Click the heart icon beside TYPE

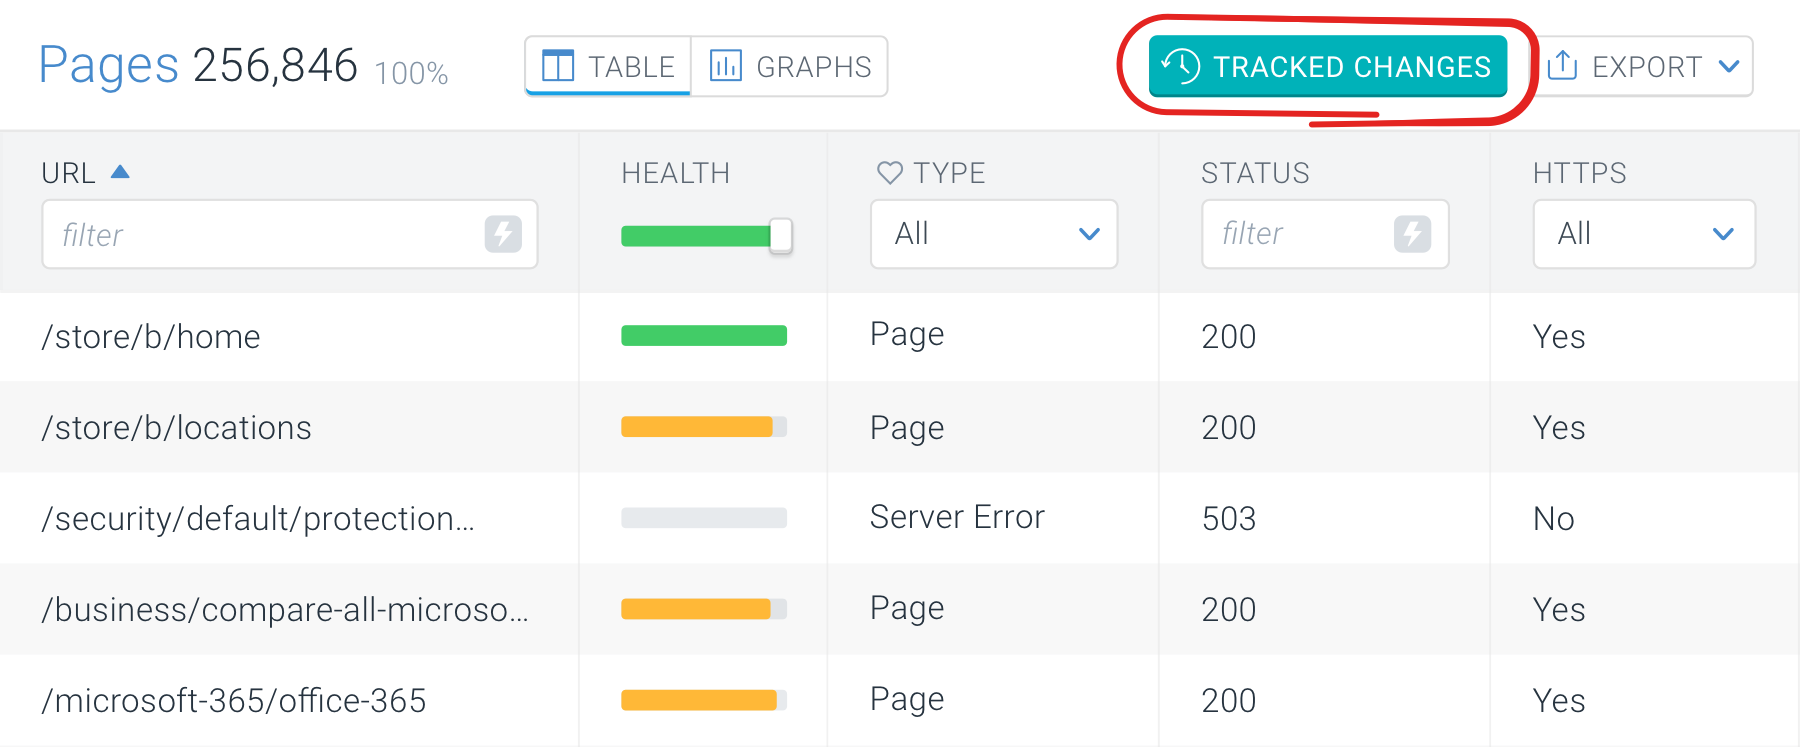pos(890,173)
